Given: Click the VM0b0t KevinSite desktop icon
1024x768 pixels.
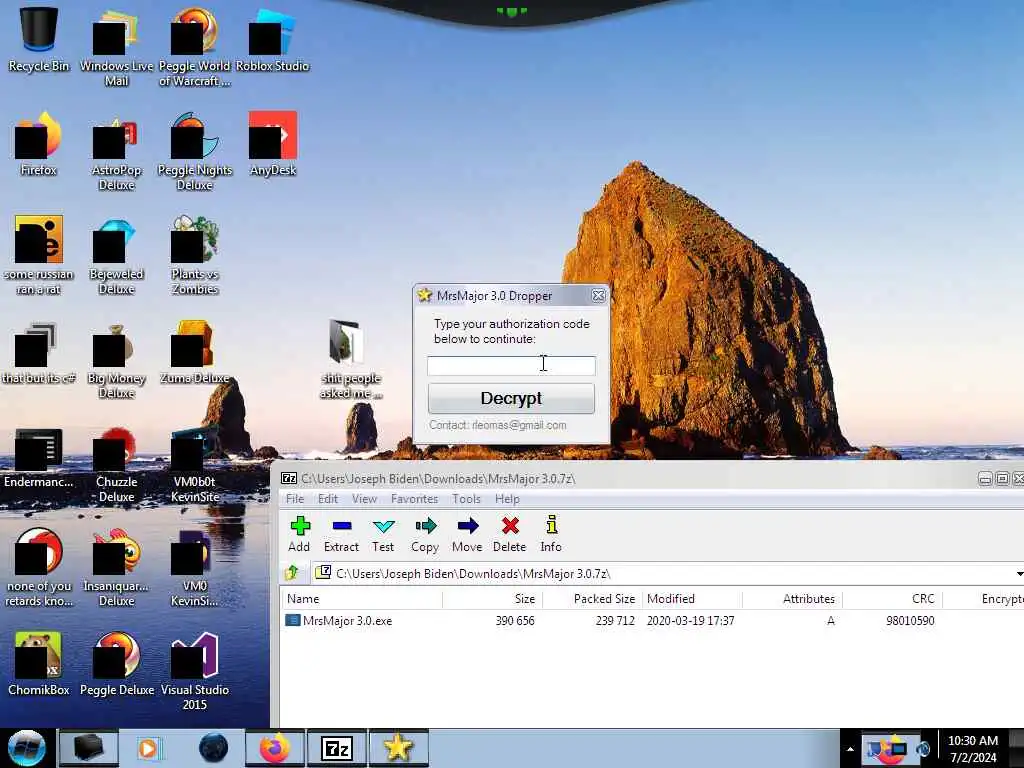Looking at the screenshot, I should point(195,464).
